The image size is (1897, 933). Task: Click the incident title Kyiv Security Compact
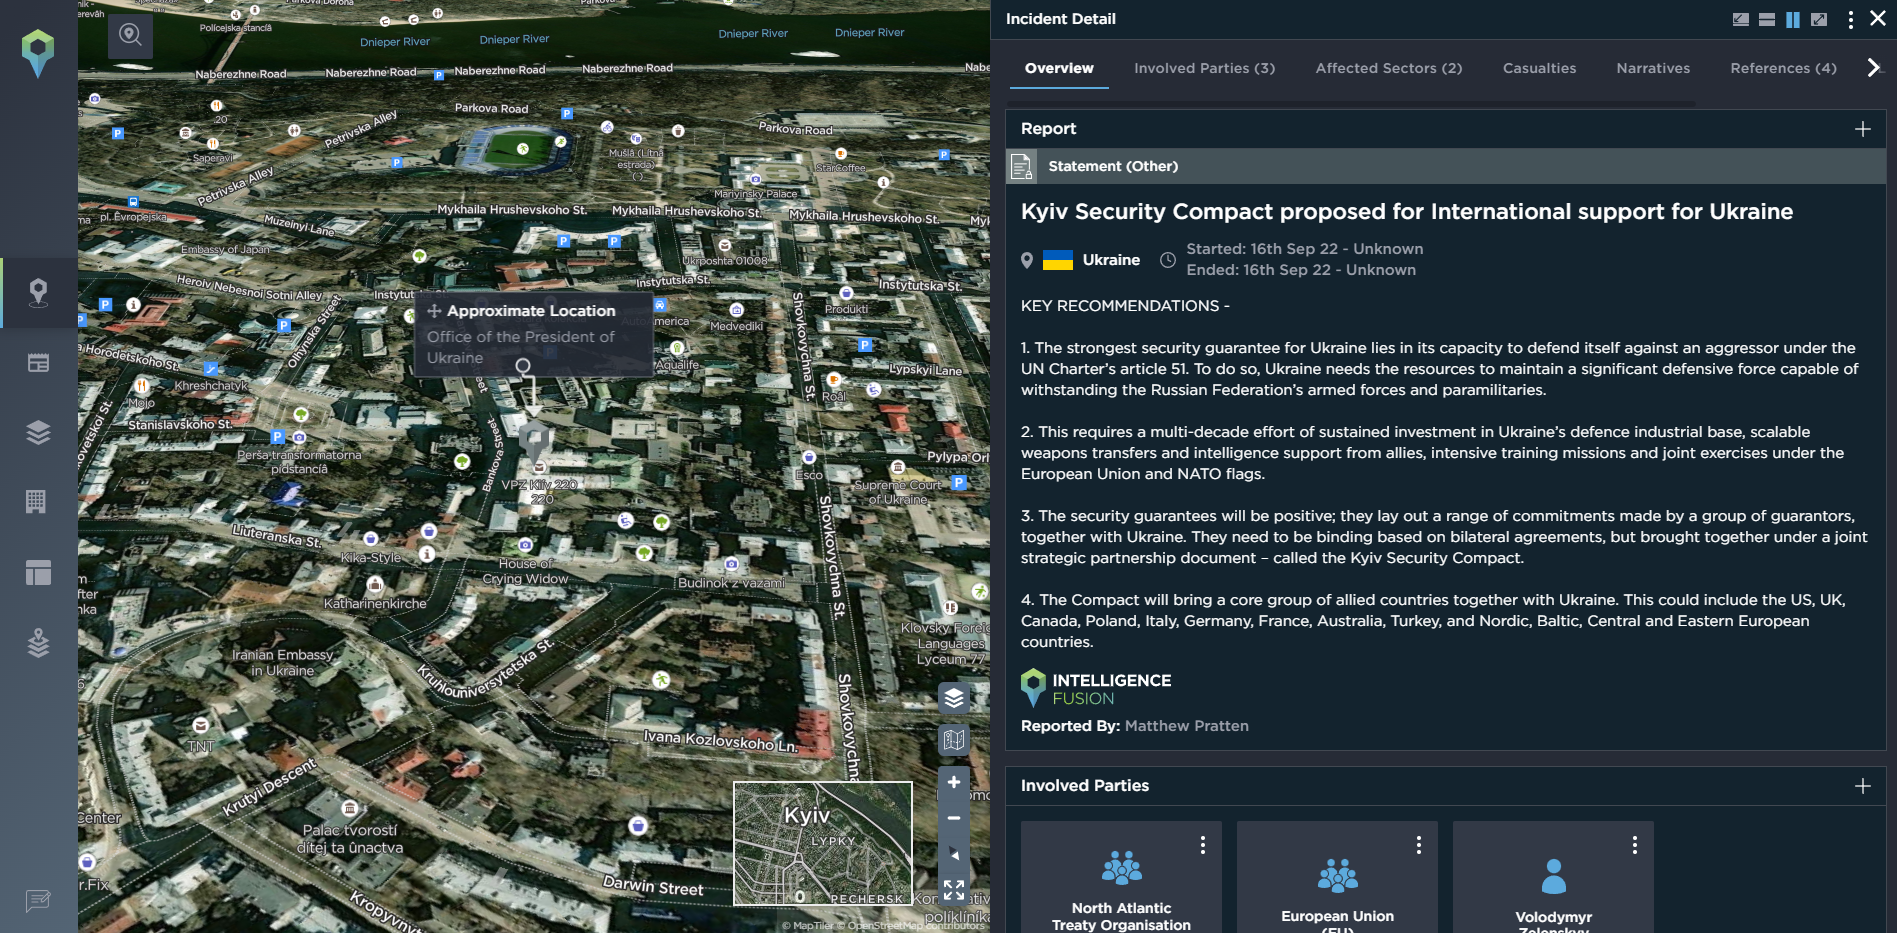(1406, 212)
